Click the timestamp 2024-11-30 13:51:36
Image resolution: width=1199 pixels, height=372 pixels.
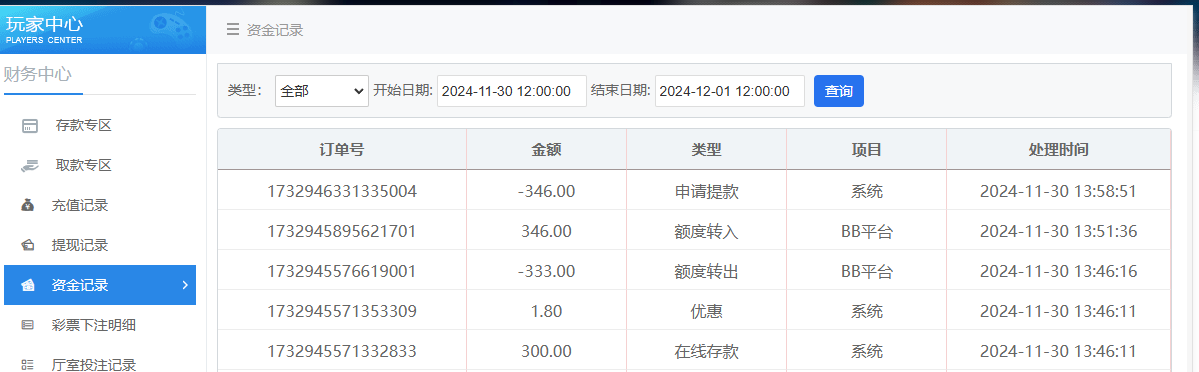tap(1058, 231)
